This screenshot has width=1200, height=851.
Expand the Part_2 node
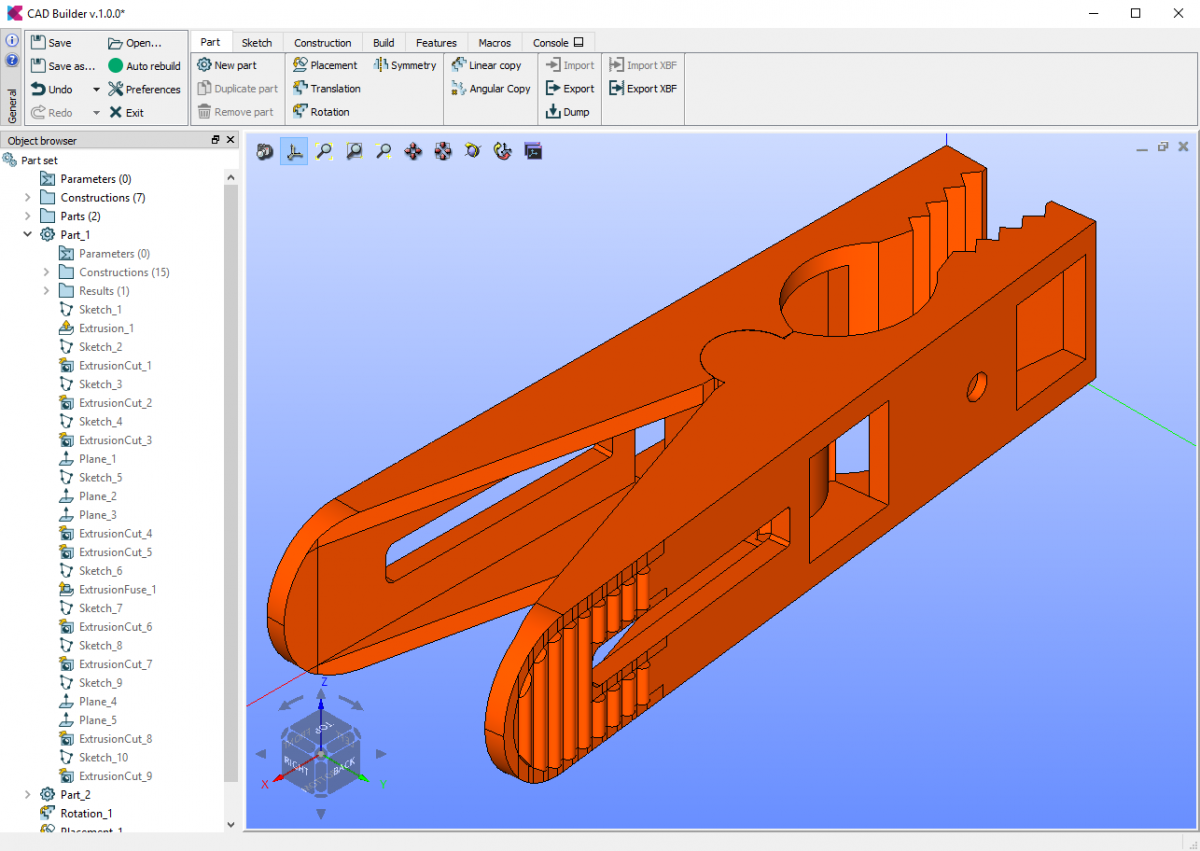[27, 795]
